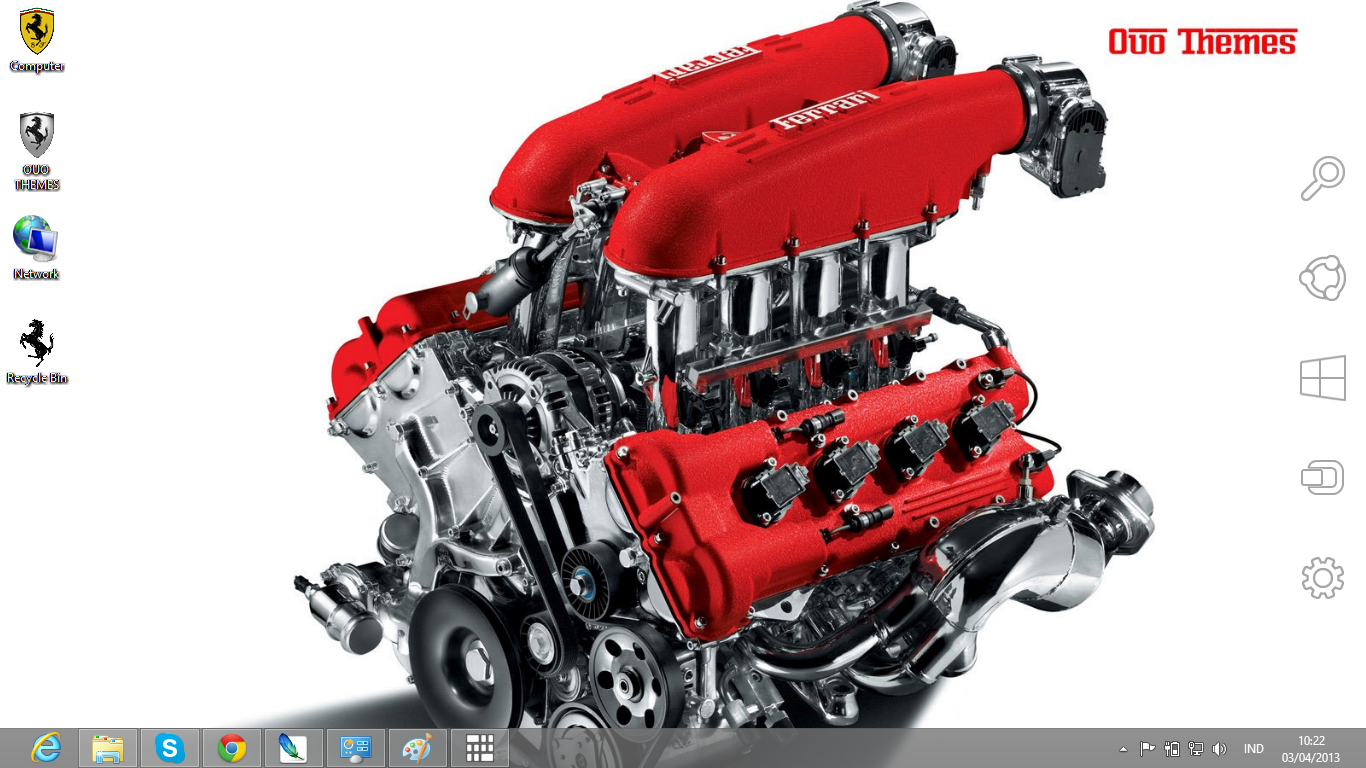Select the OUO THEMES desktop shortcut
Screen dimensions: 1366x768
click(x=37, y=151)
